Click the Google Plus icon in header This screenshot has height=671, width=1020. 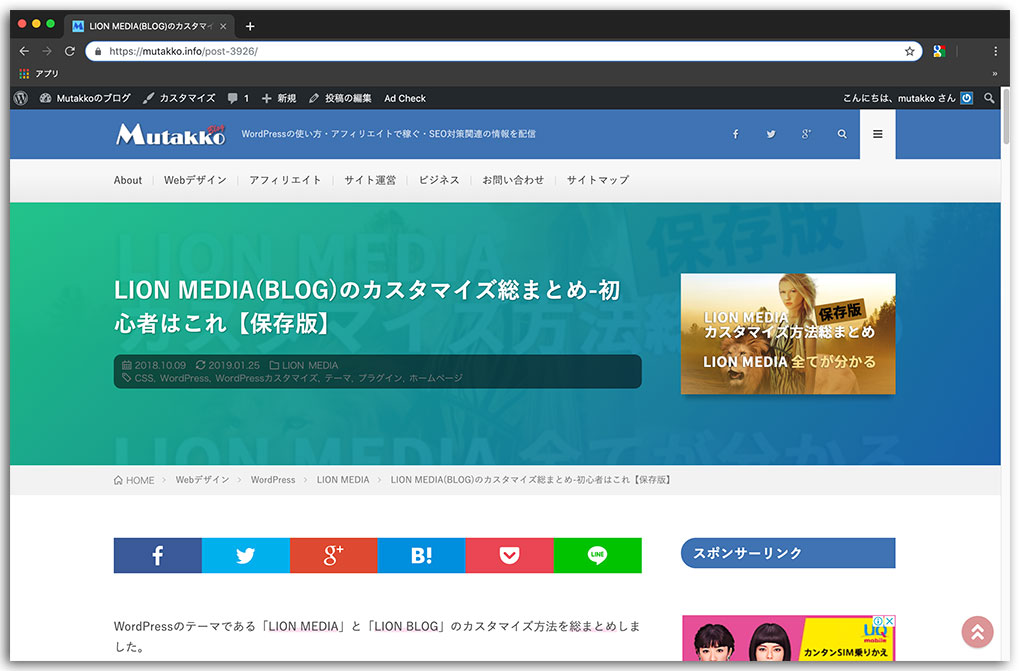806,134
